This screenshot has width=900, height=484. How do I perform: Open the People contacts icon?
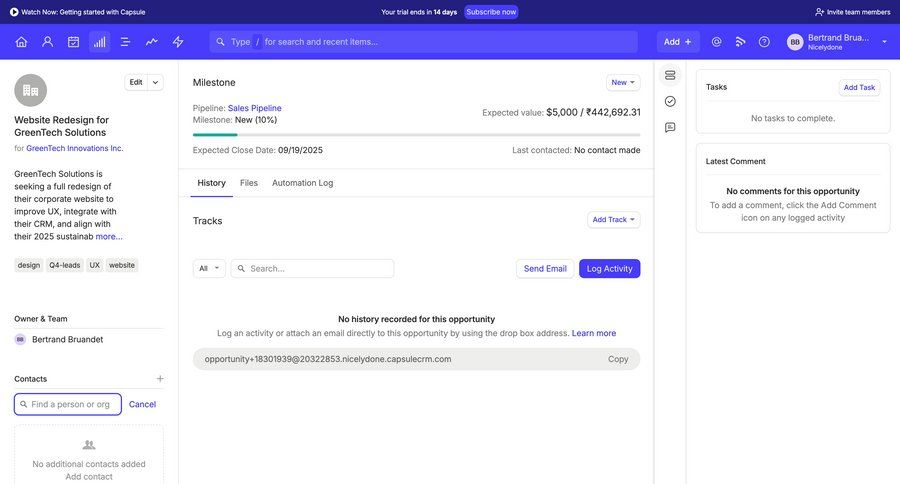[x=47, y=42]
